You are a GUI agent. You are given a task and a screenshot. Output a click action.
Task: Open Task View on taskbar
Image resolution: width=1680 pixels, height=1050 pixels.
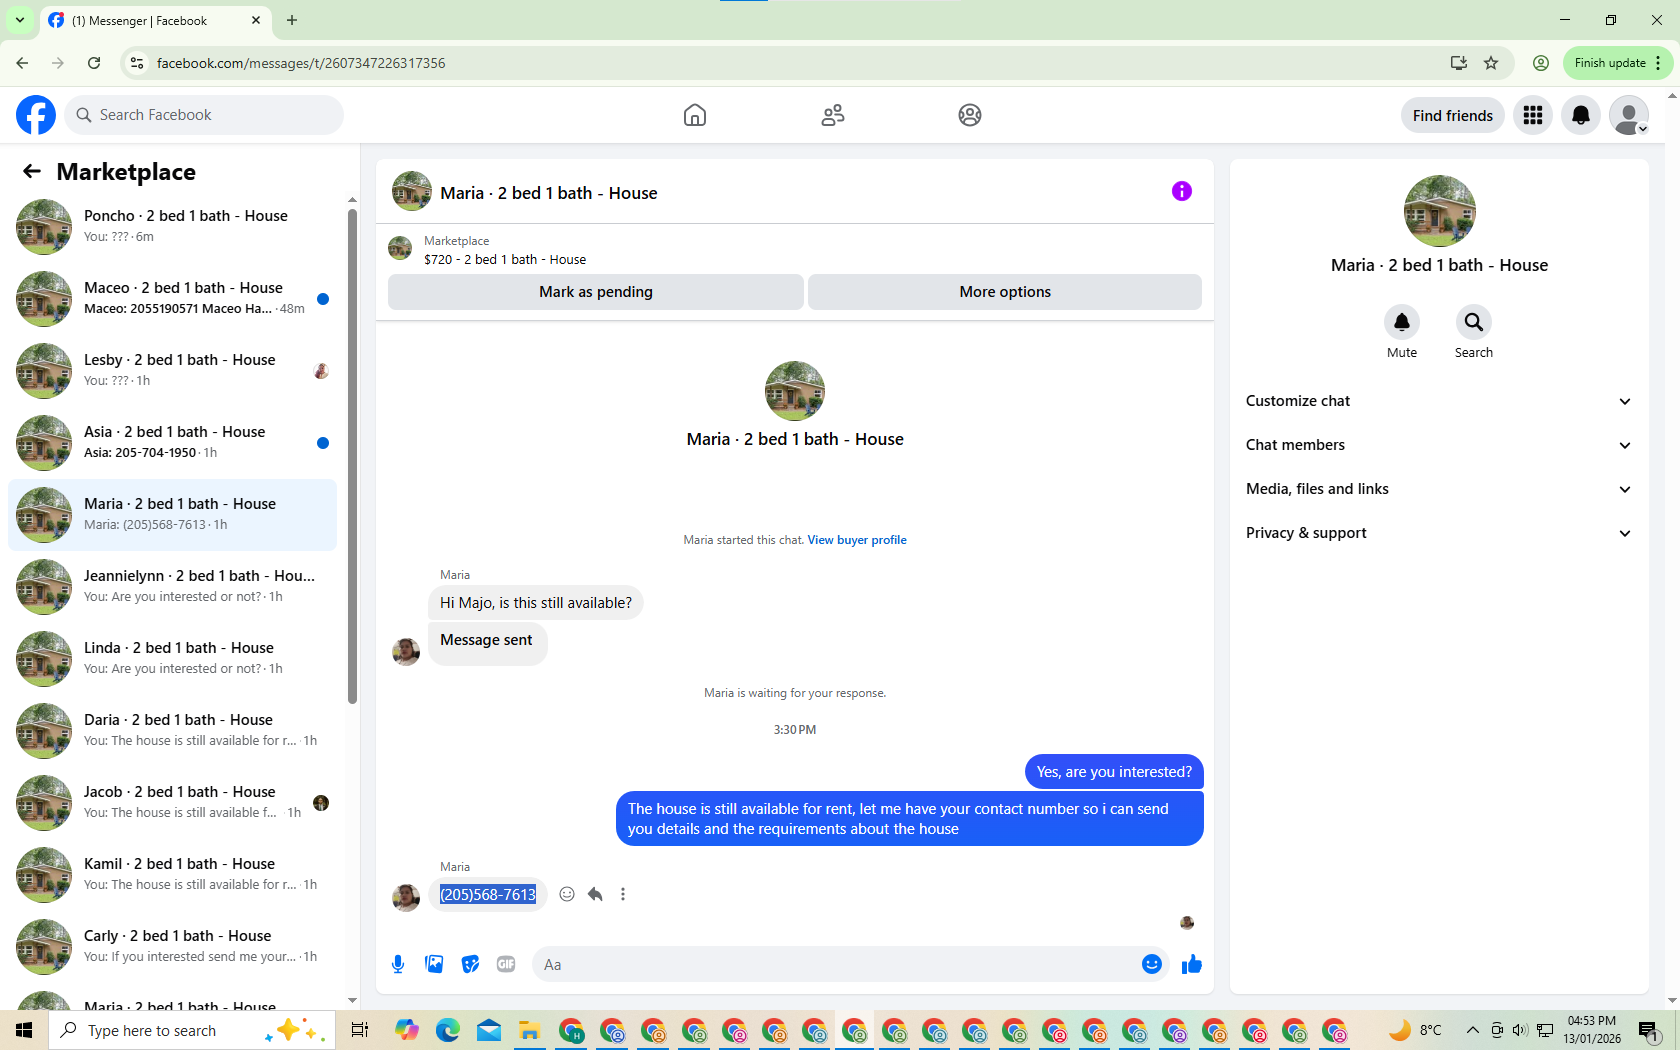click(x=360, y=1030)
